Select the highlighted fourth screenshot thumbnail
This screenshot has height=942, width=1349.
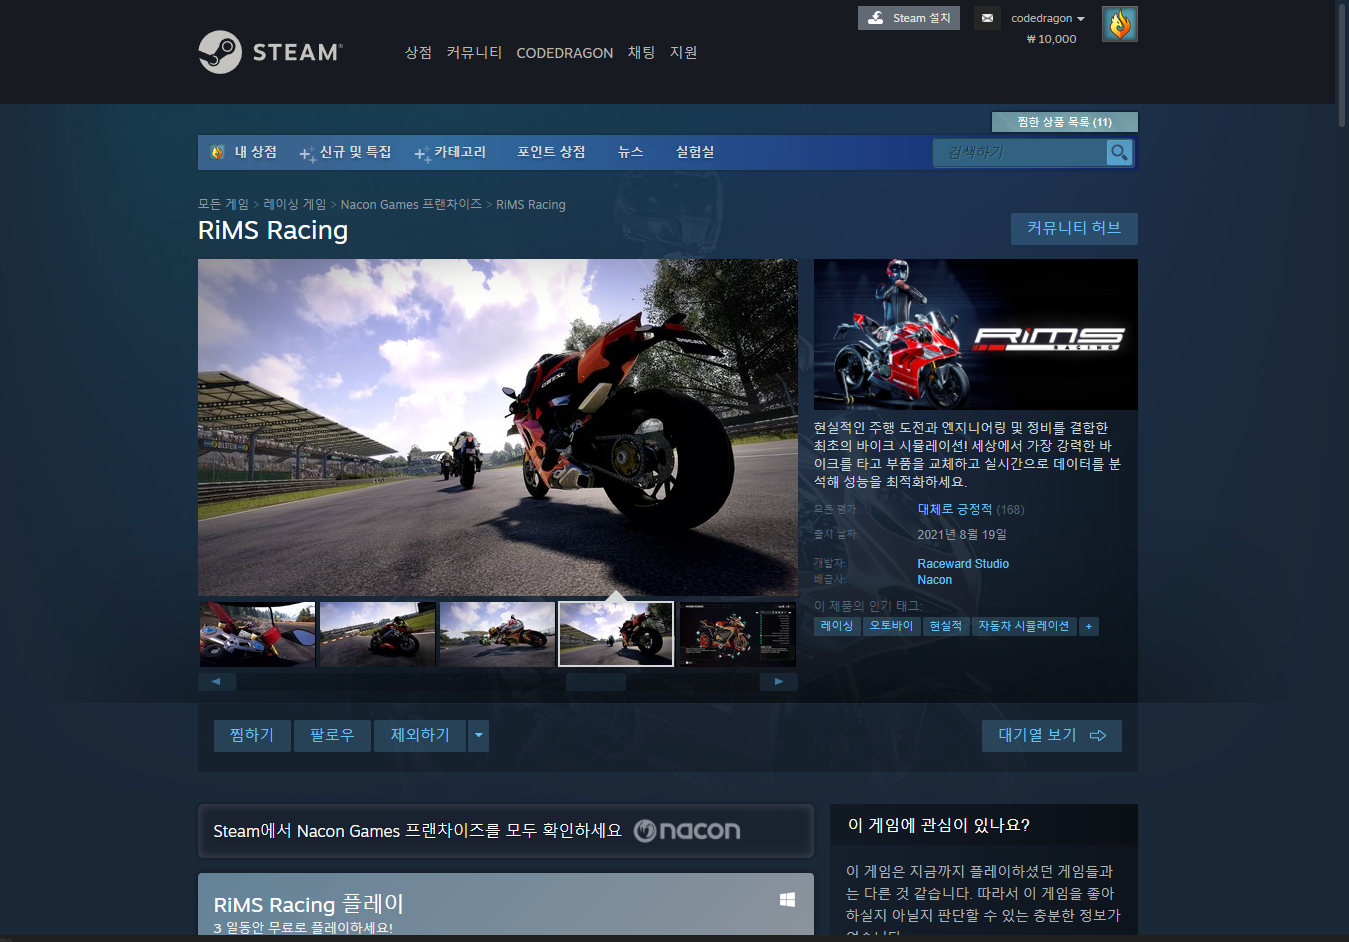pos(616,634)
